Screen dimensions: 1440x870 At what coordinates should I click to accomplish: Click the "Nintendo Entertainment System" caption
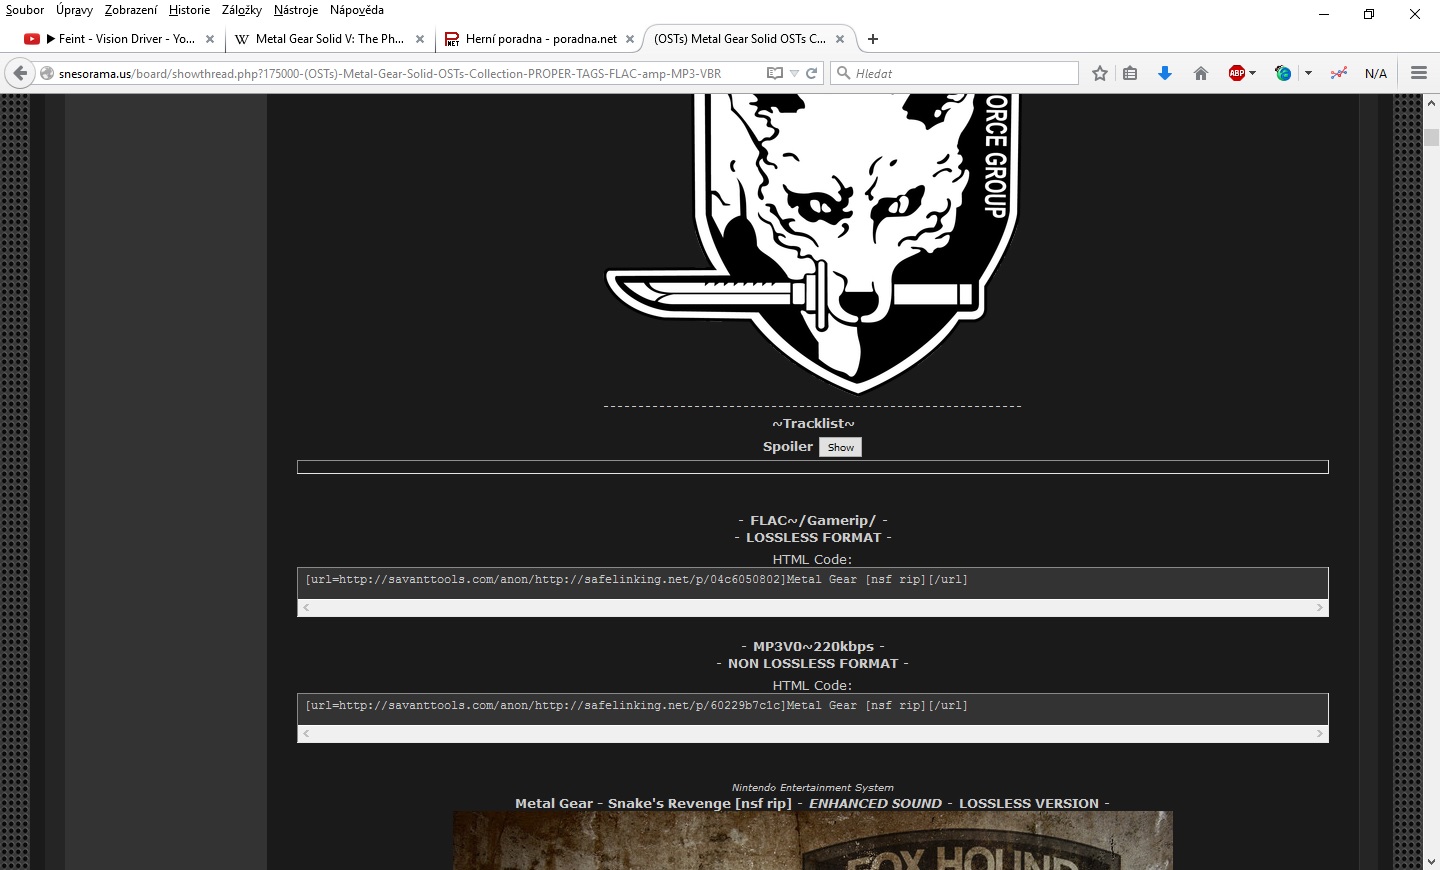coord(813,788)
